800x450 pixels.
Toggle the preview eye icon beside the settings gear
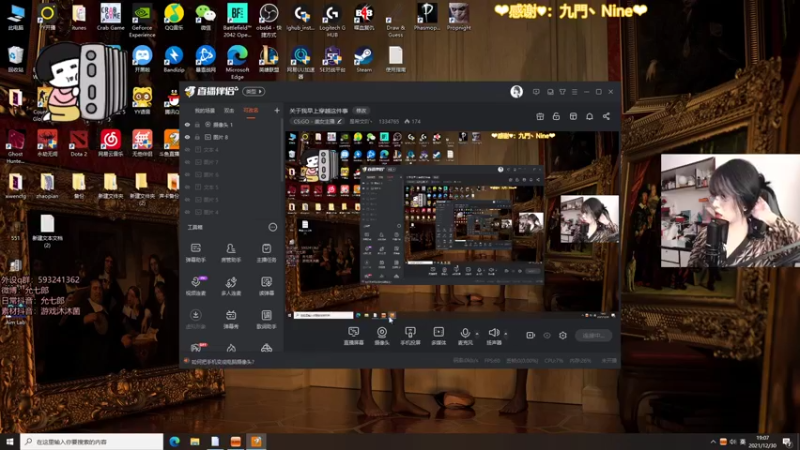[547, 335]
